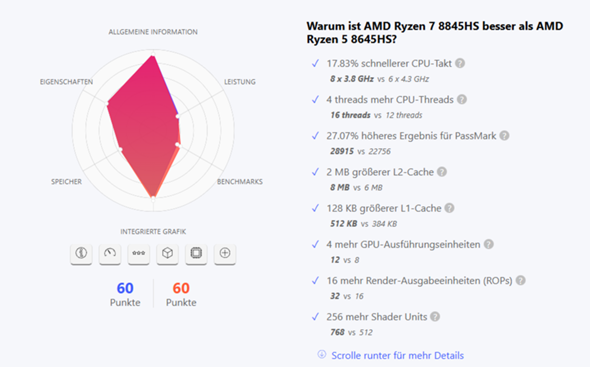590x367 pixels.
Task: Click the chip memory icon button
Action: pyautogui.click(x=196, y=253)
